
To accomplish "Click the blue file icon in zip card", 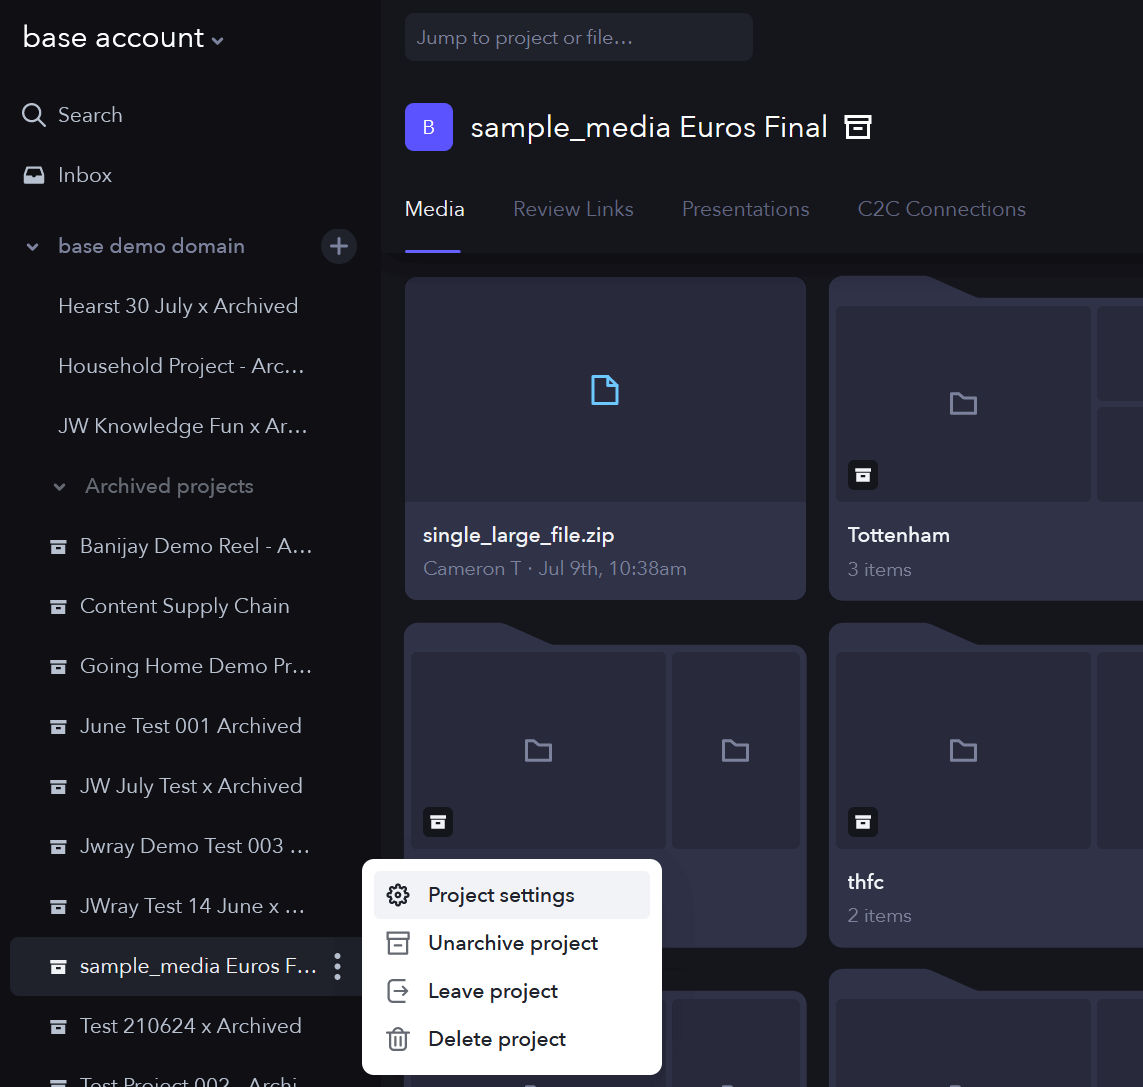I will 605,390.
